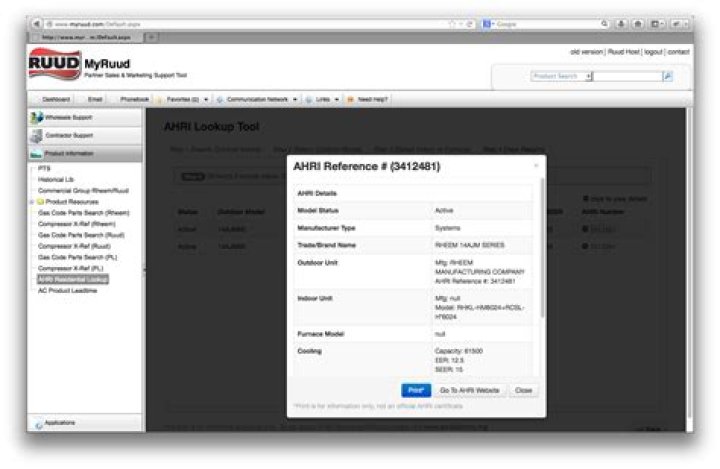
Task: Click the Links toolbar icon
Action: click(309, 100)
